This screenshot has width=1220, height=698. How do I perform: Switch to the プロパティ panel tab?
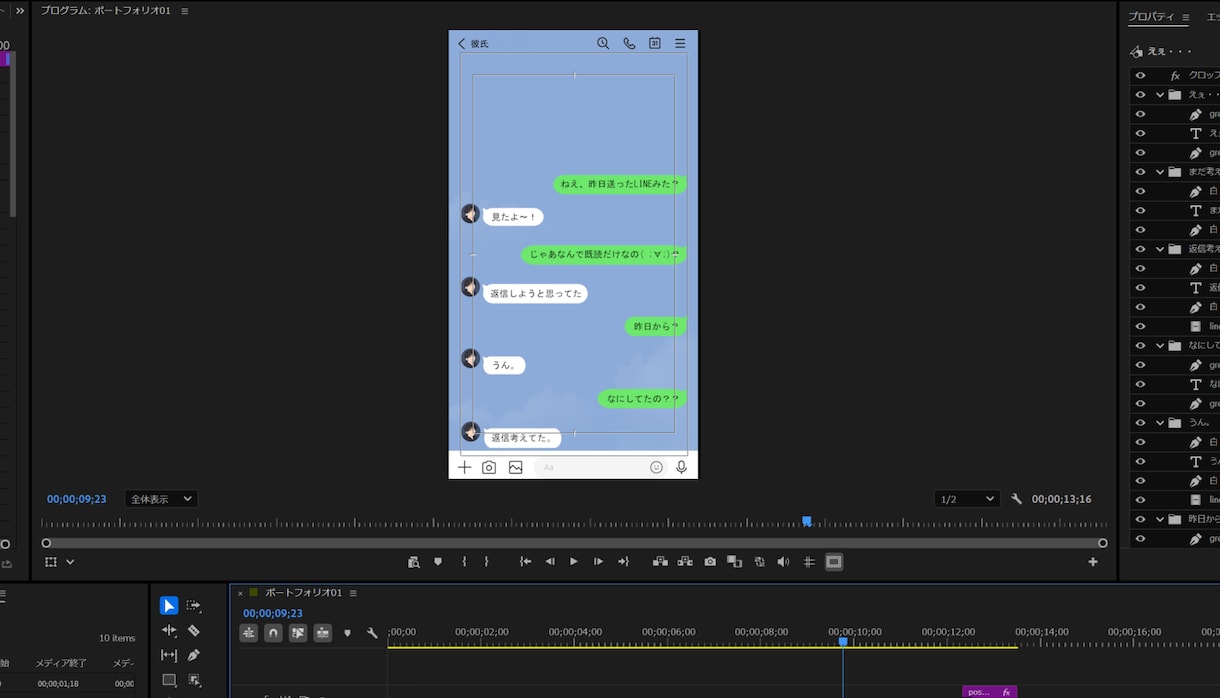pos(1151,17)
